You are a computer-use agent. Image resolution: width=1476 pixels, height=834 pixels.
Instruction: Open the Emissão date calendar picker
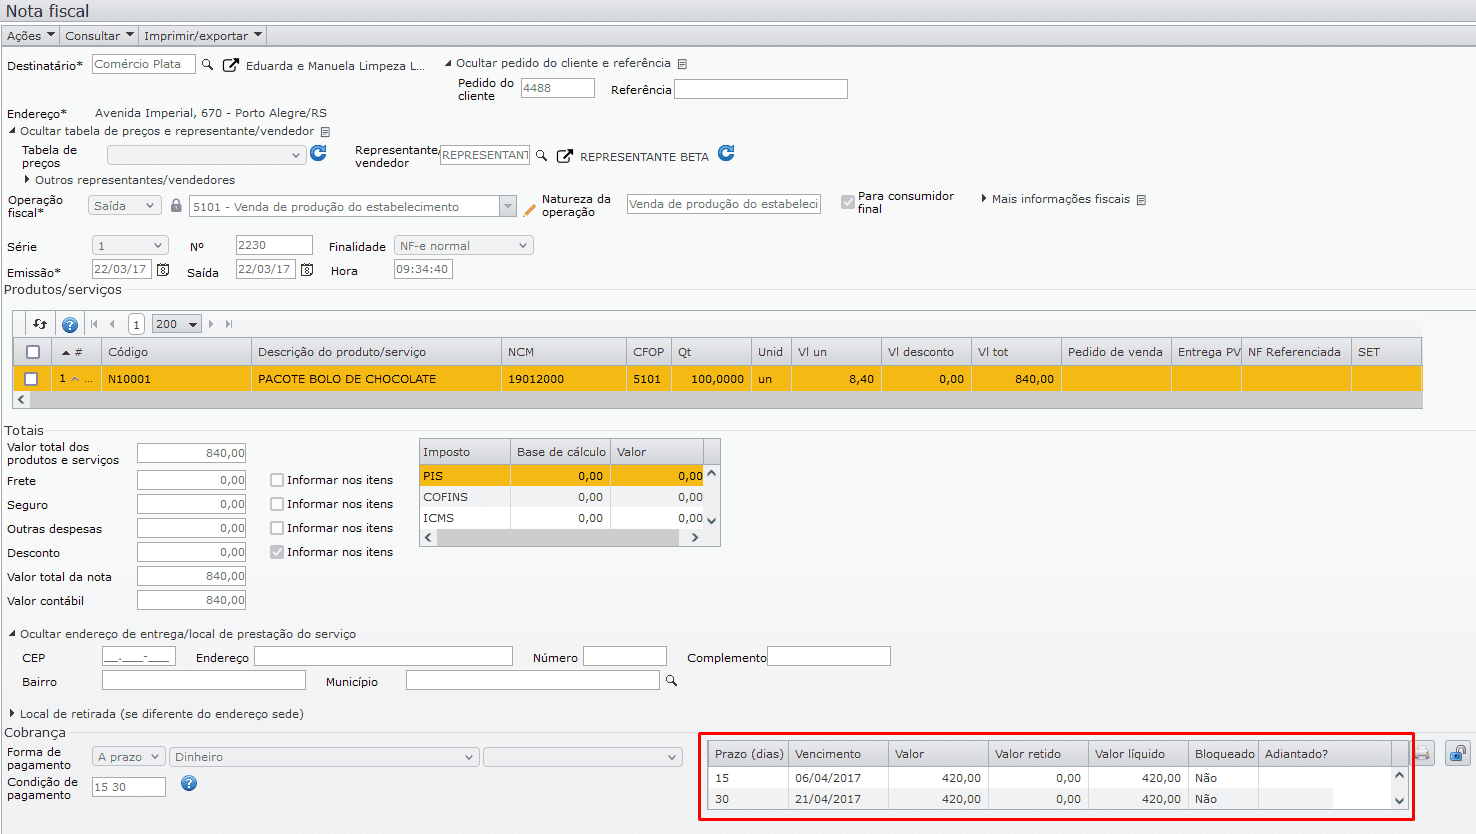pos(163,270)
